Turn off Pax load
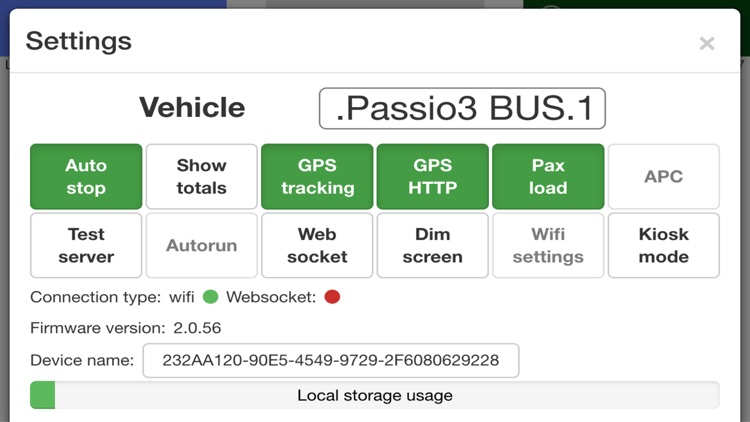This screenshot has height=422, width=750. coord(548,177)
